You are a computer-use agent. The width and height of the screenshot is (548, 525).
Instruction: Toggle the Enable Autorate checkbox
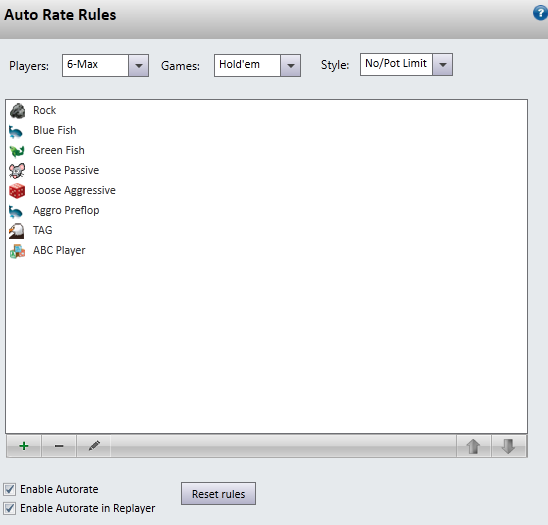point(10,489)
